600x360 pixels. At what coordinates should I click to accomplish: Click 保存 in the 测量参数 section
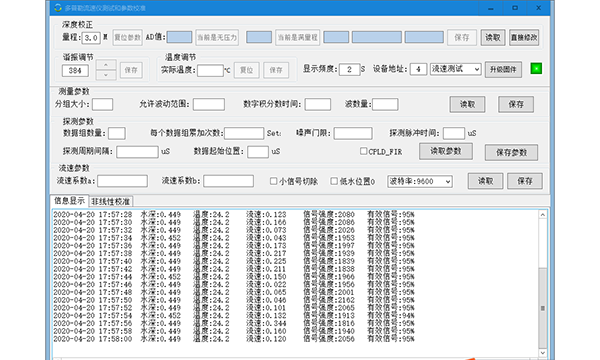(x=516, y=104)
